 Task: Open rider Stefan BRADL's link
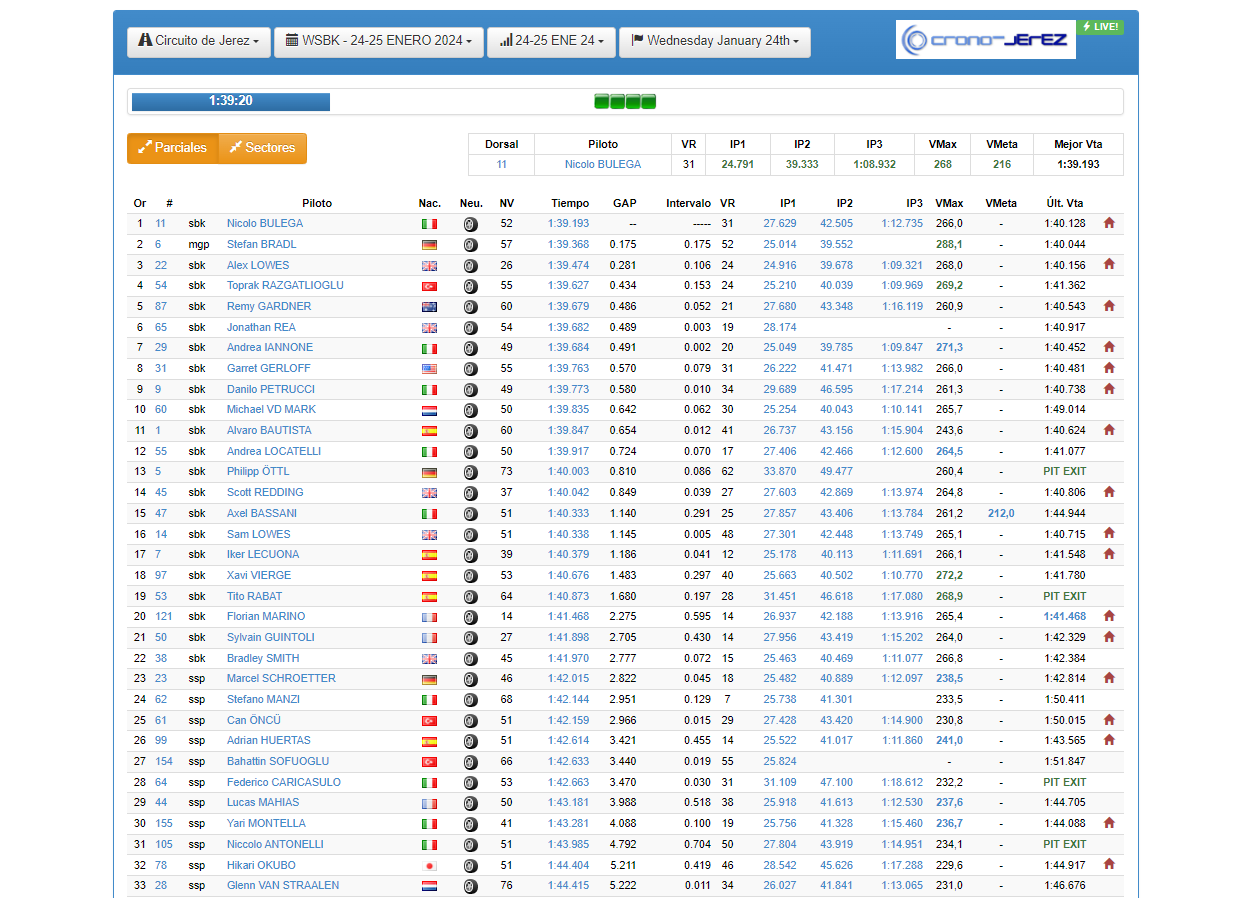click(x=261, y=244)
